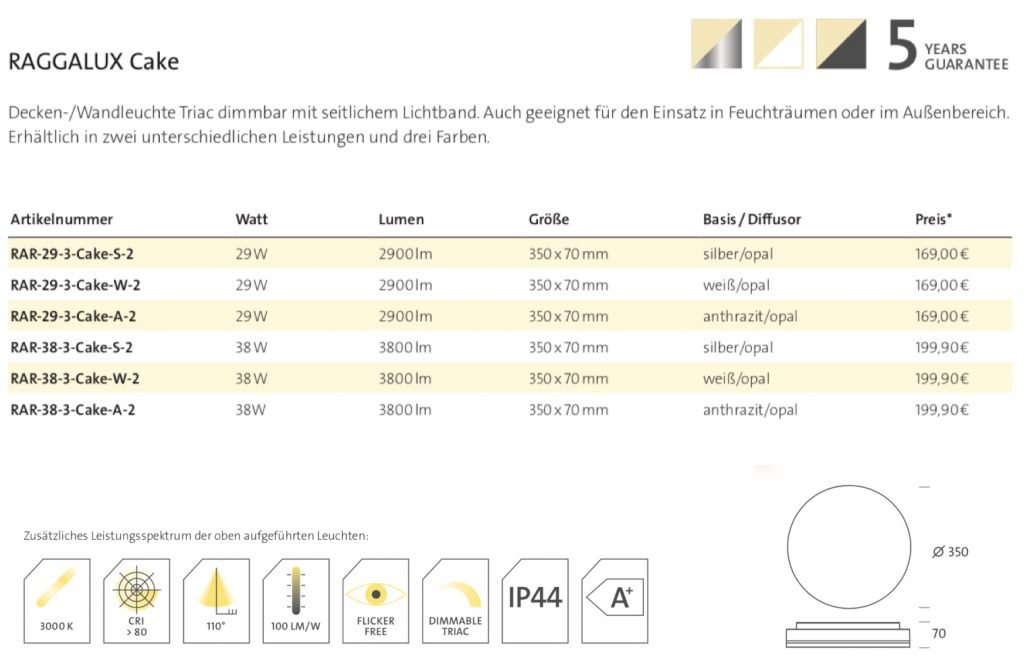Click the 169,00€ price in RAR-29-3-Cake-W-2 row
Viewport: 1024px width, 666px height.
coord(942,285)
